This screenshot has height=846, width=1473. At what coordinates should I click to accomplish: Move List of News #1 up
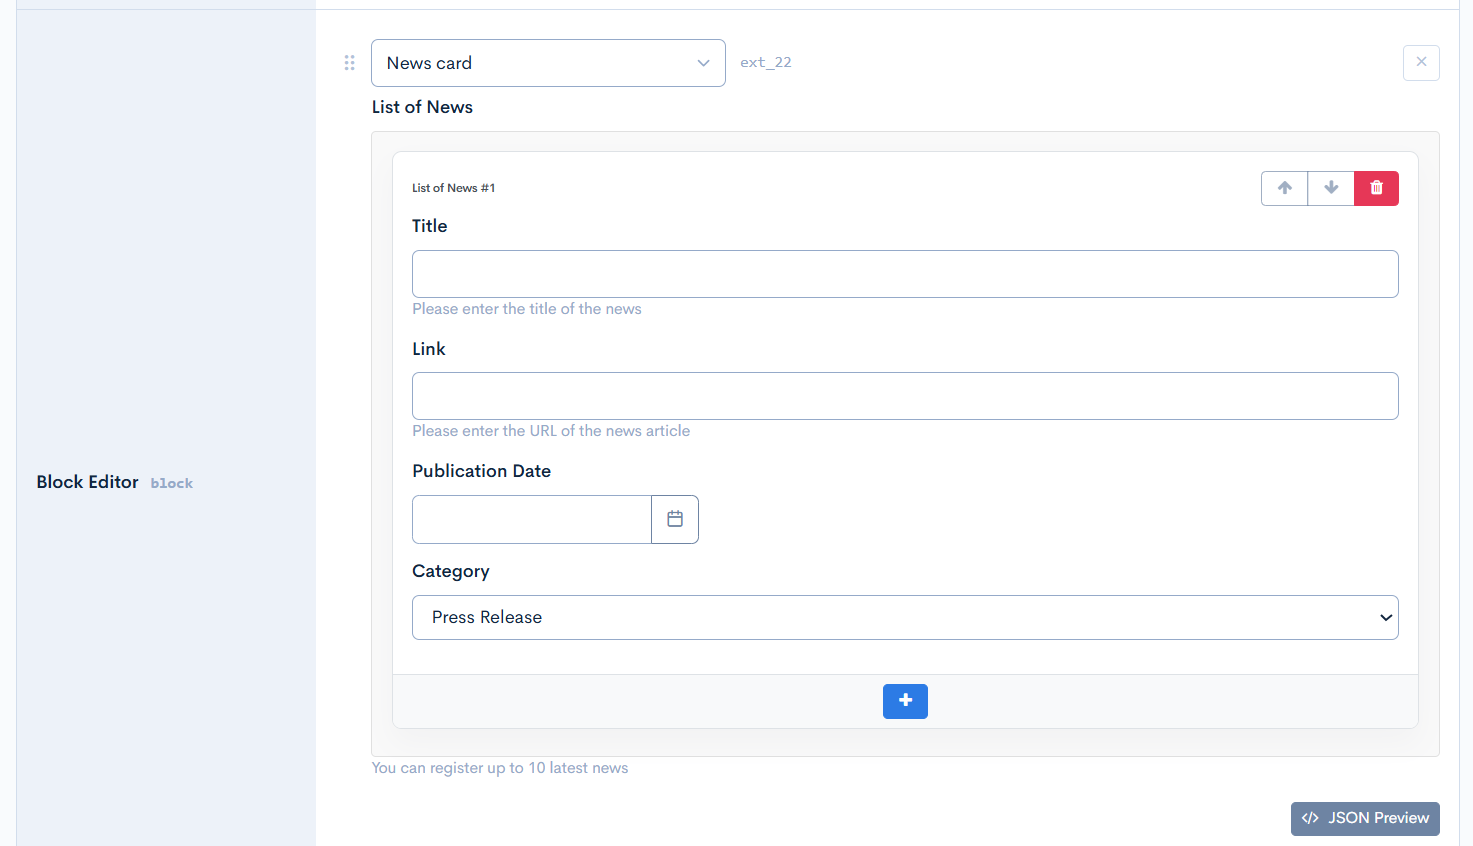pyautogui.click(x=1284, y=188)
